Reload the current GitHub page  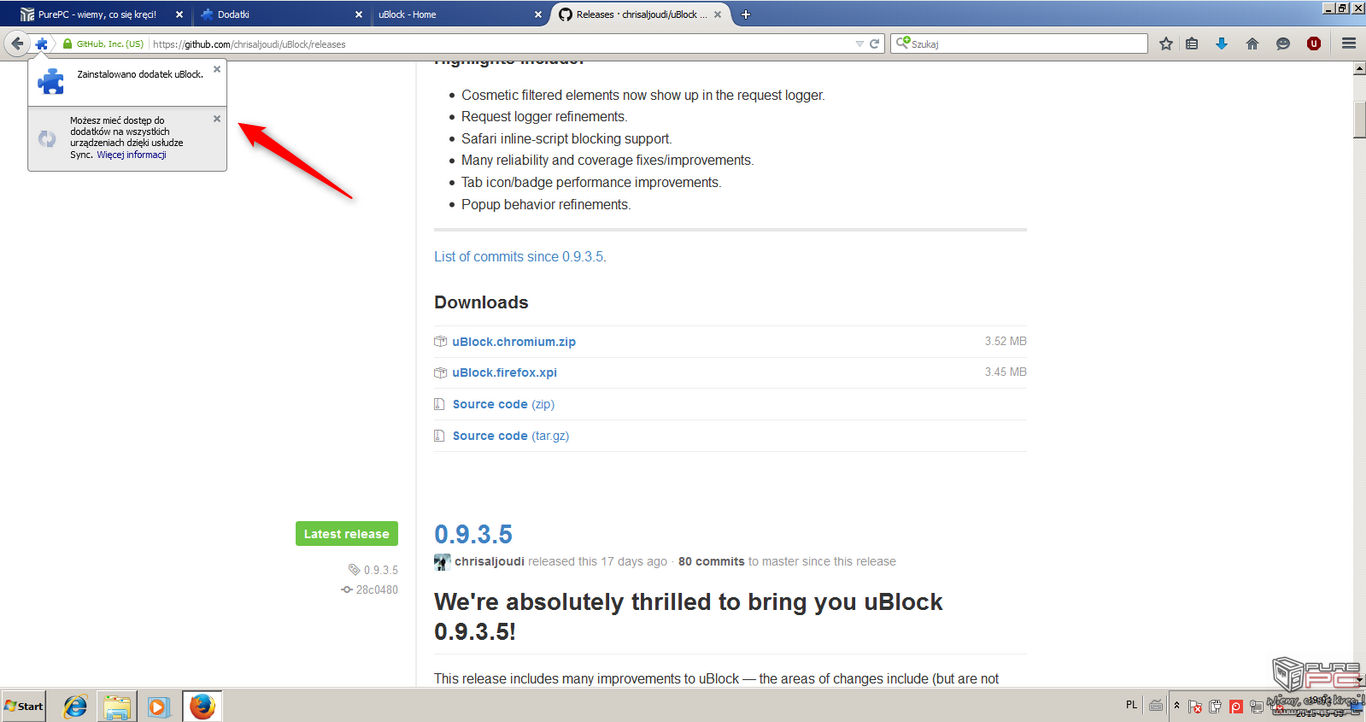[x=875, y=44]
